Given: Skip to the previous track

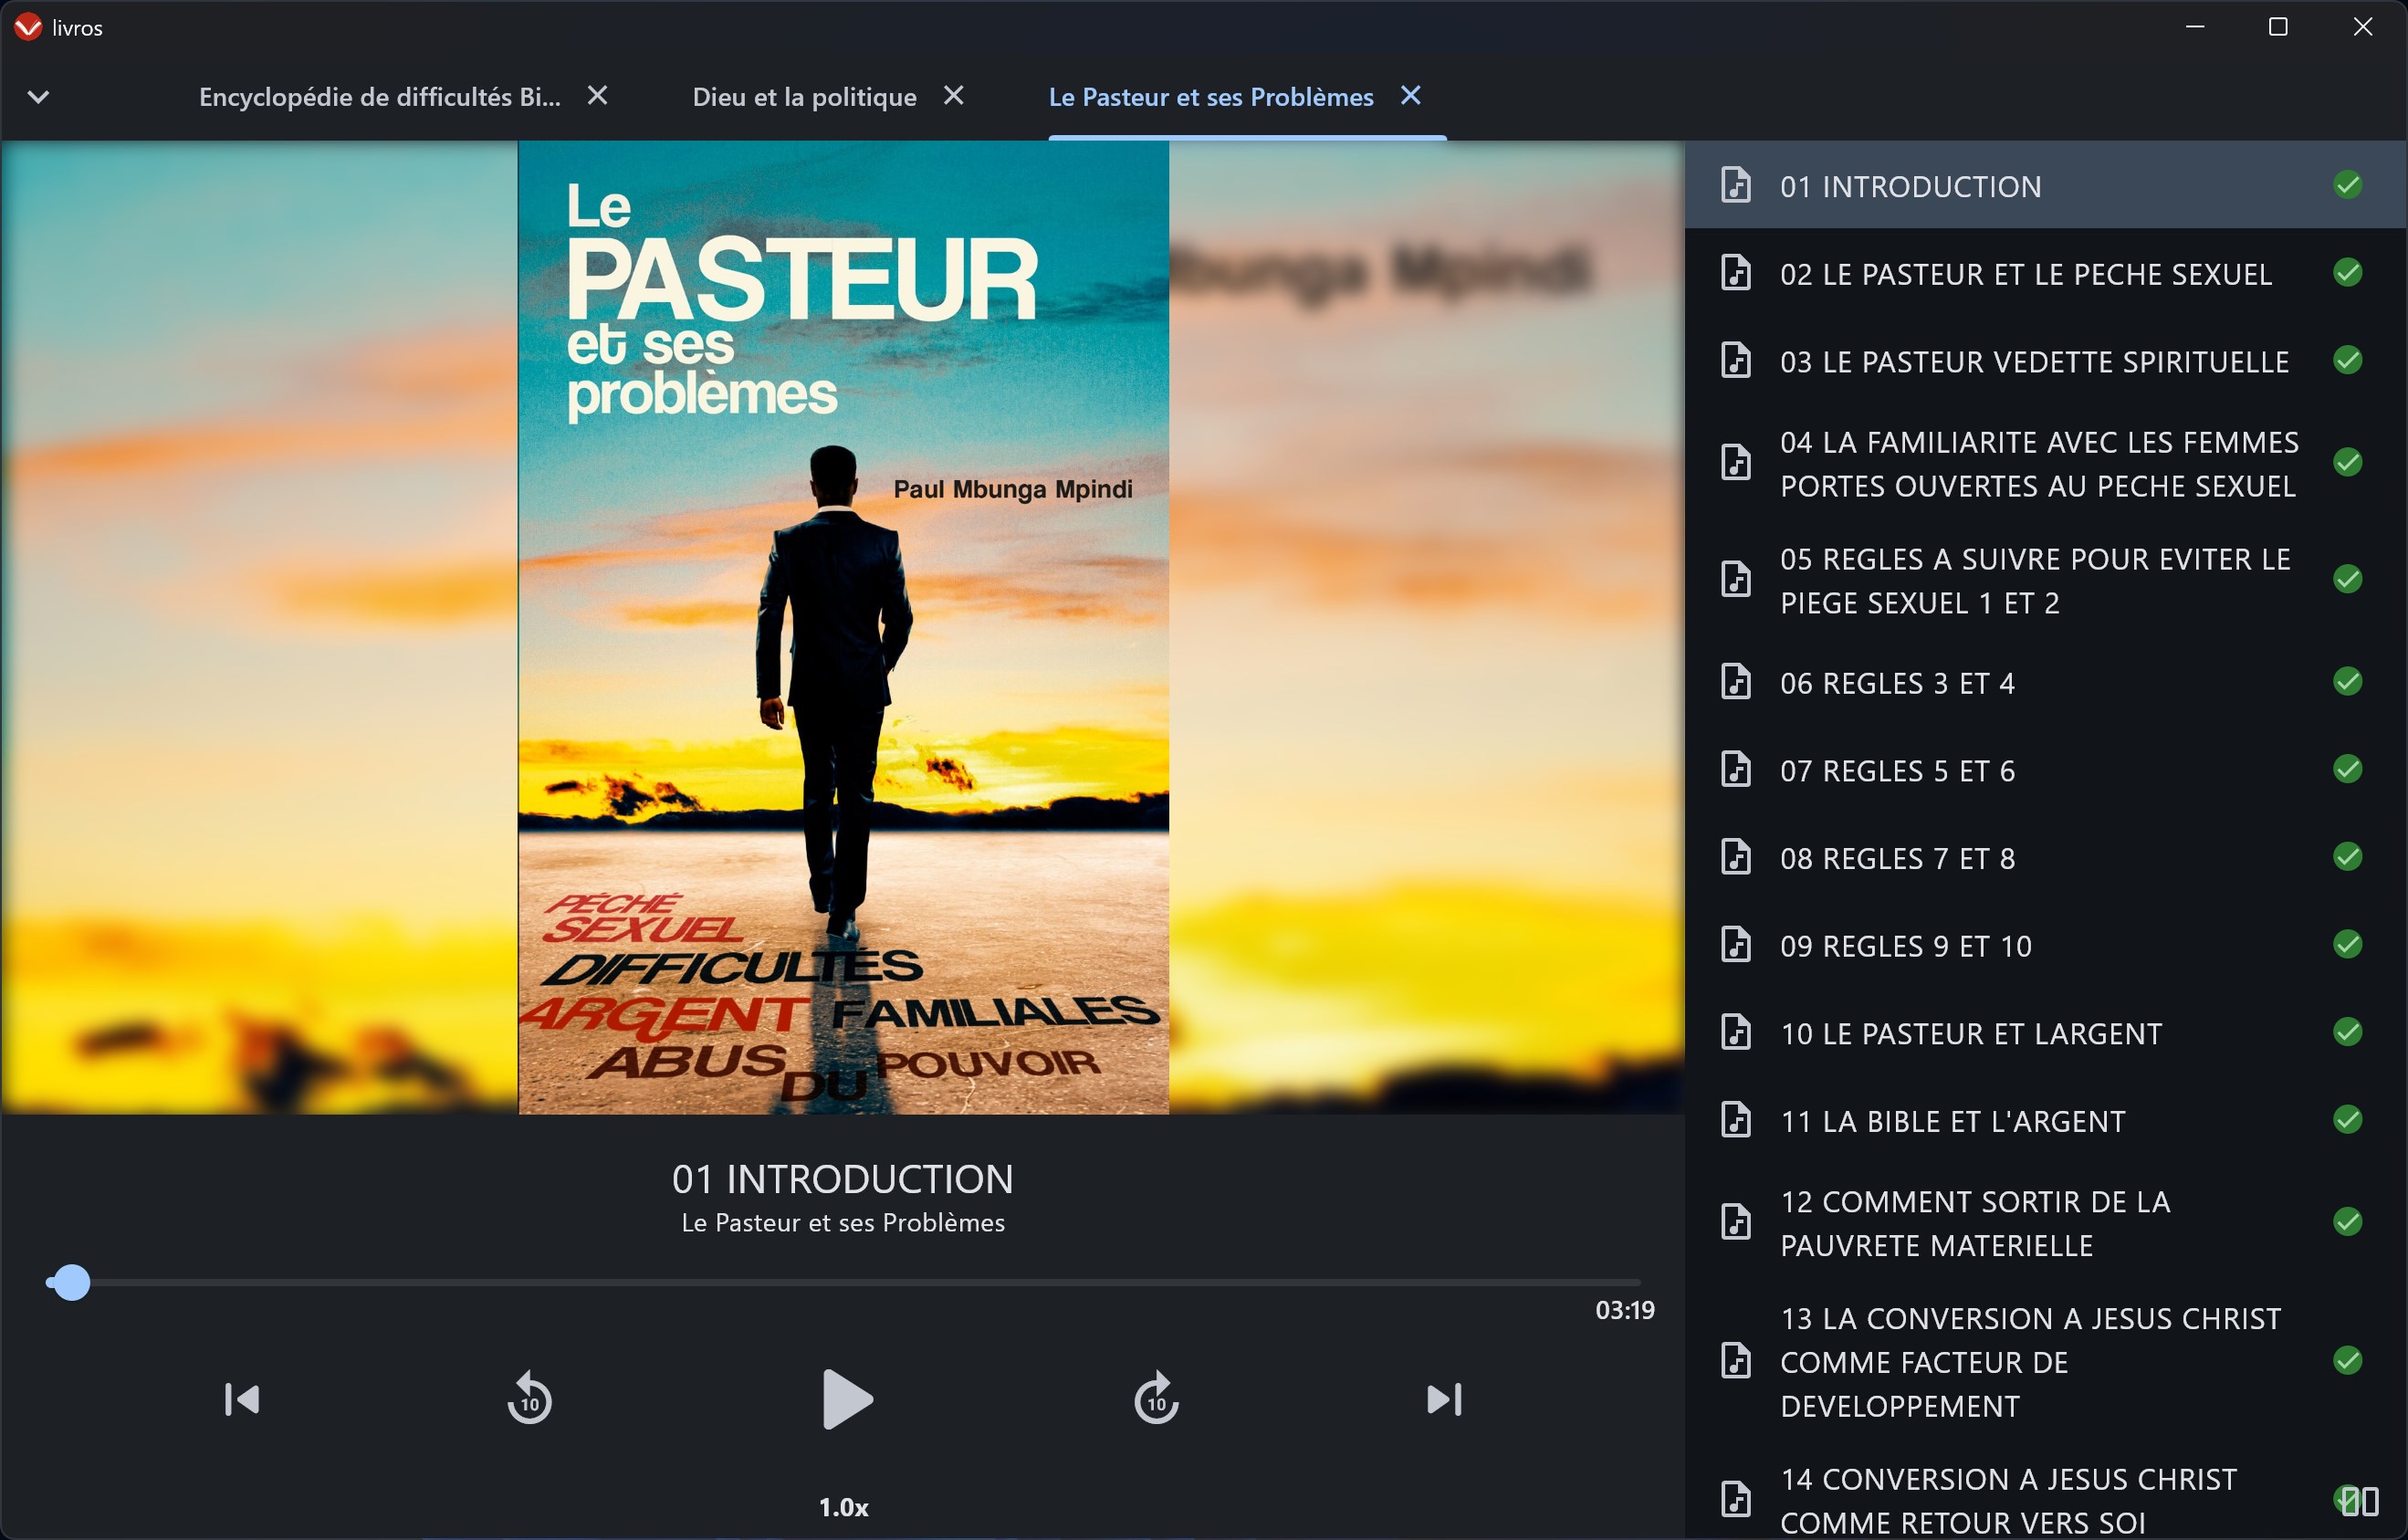Looking at the screenshot, I should pos(242,1399).
